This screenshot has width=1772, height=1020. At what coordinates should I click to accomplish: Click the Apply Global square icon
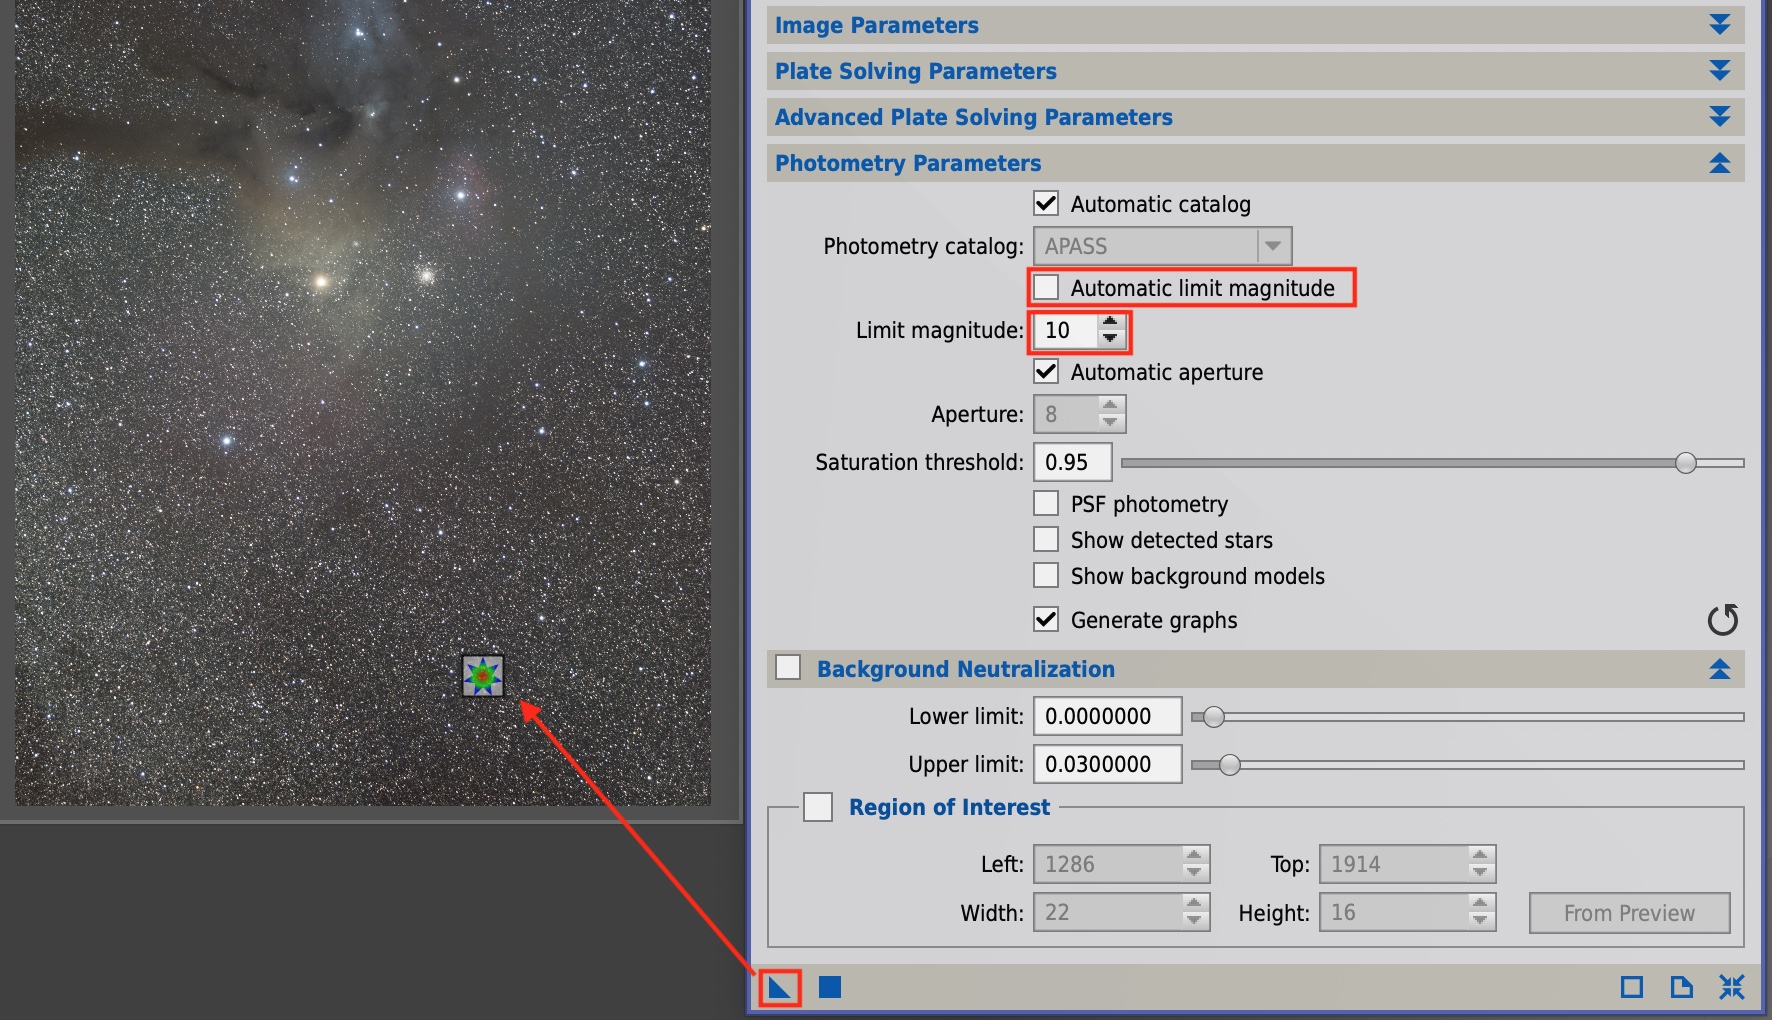[830, 988]
